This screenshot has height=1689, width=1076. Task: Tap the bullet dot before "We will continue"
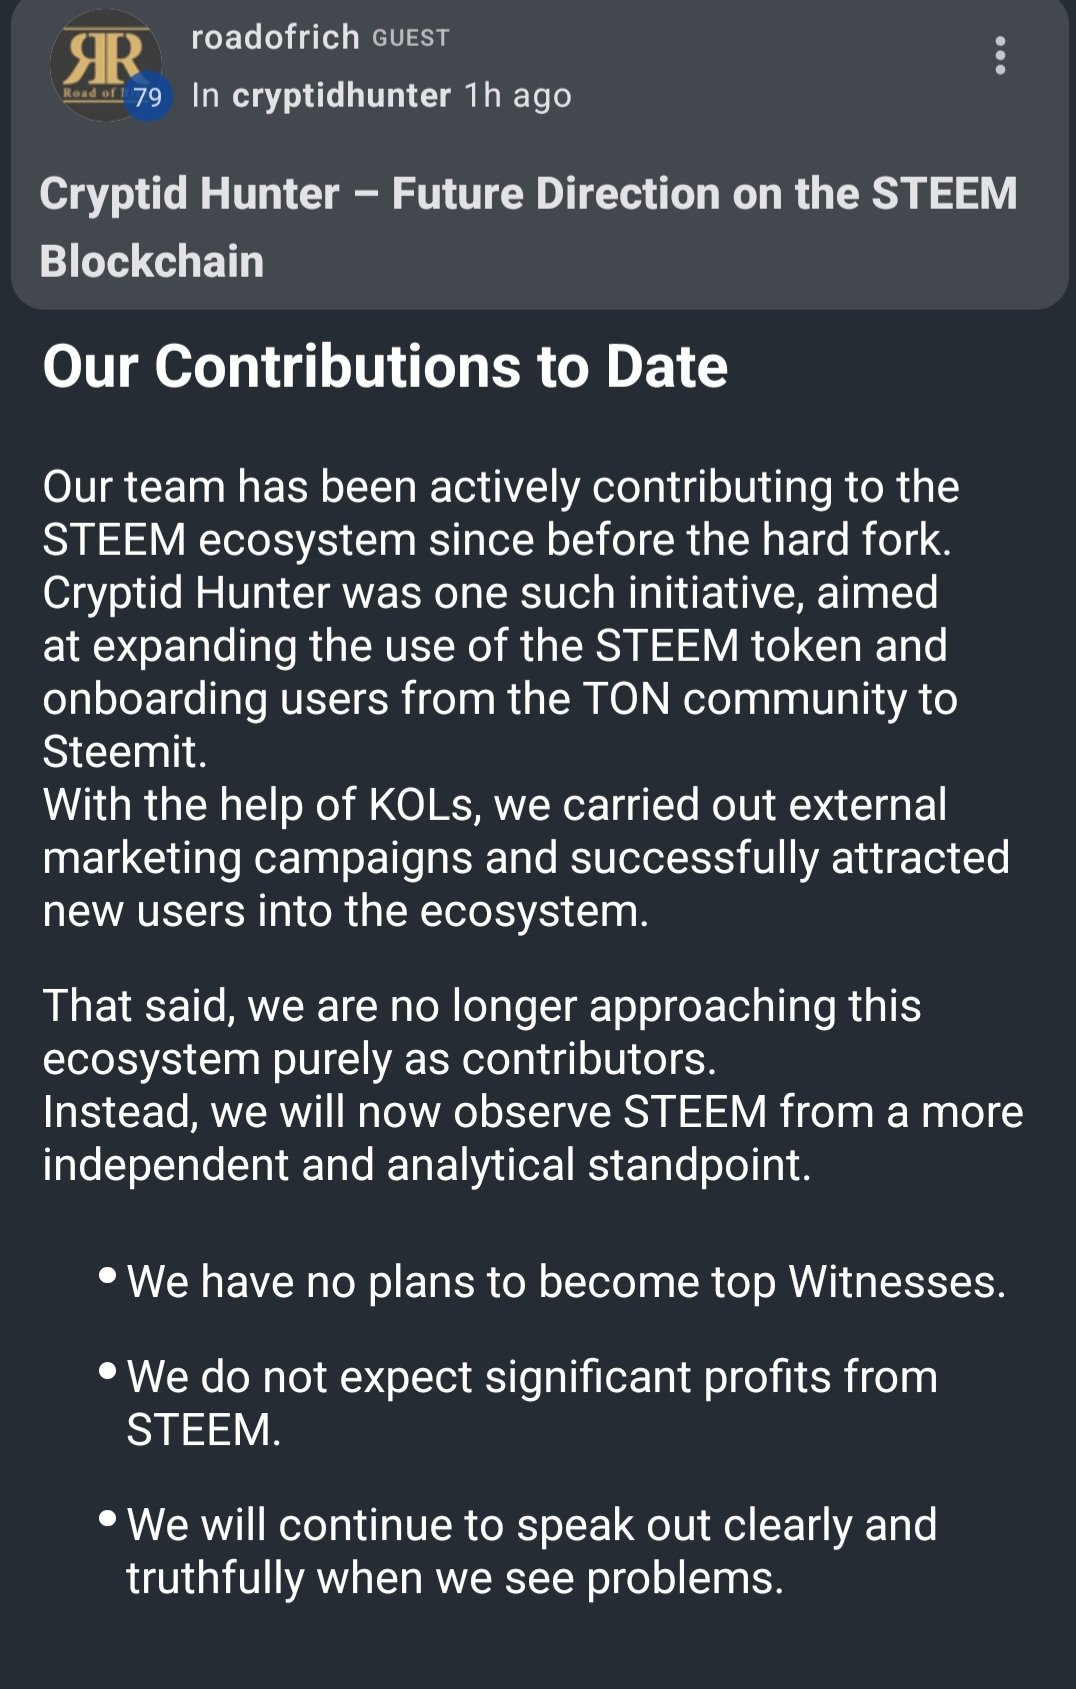(x=108, y=1519)
